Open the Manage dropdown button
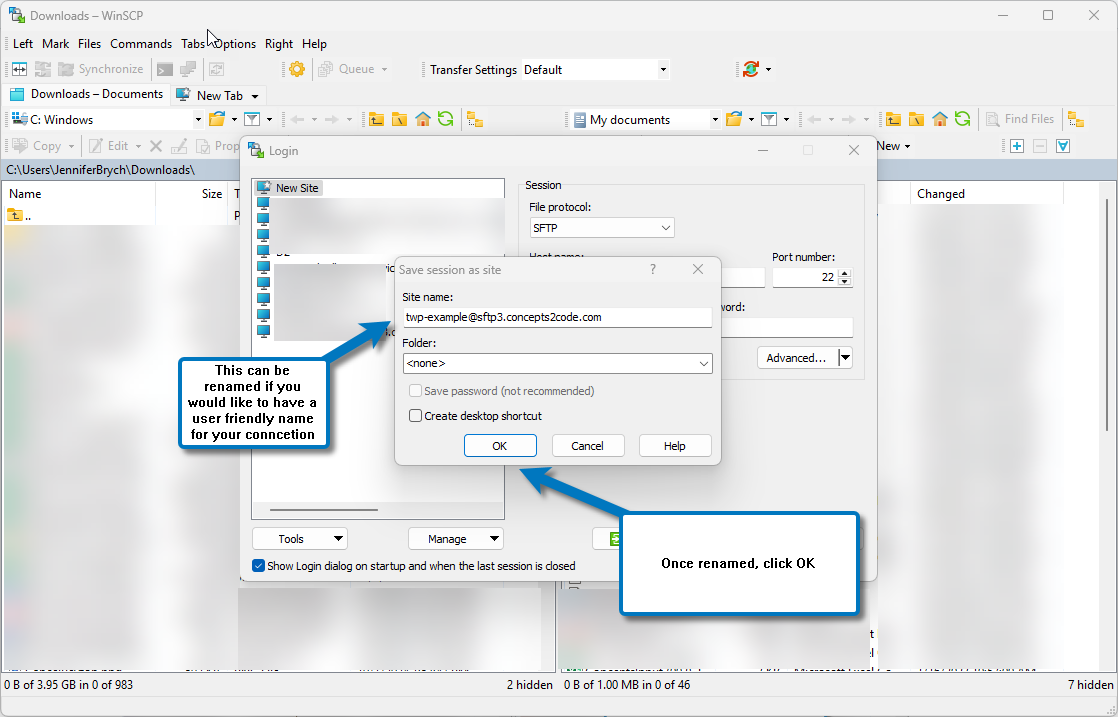The height and width of the screenshot is (717, 1118). pos(456,539)
